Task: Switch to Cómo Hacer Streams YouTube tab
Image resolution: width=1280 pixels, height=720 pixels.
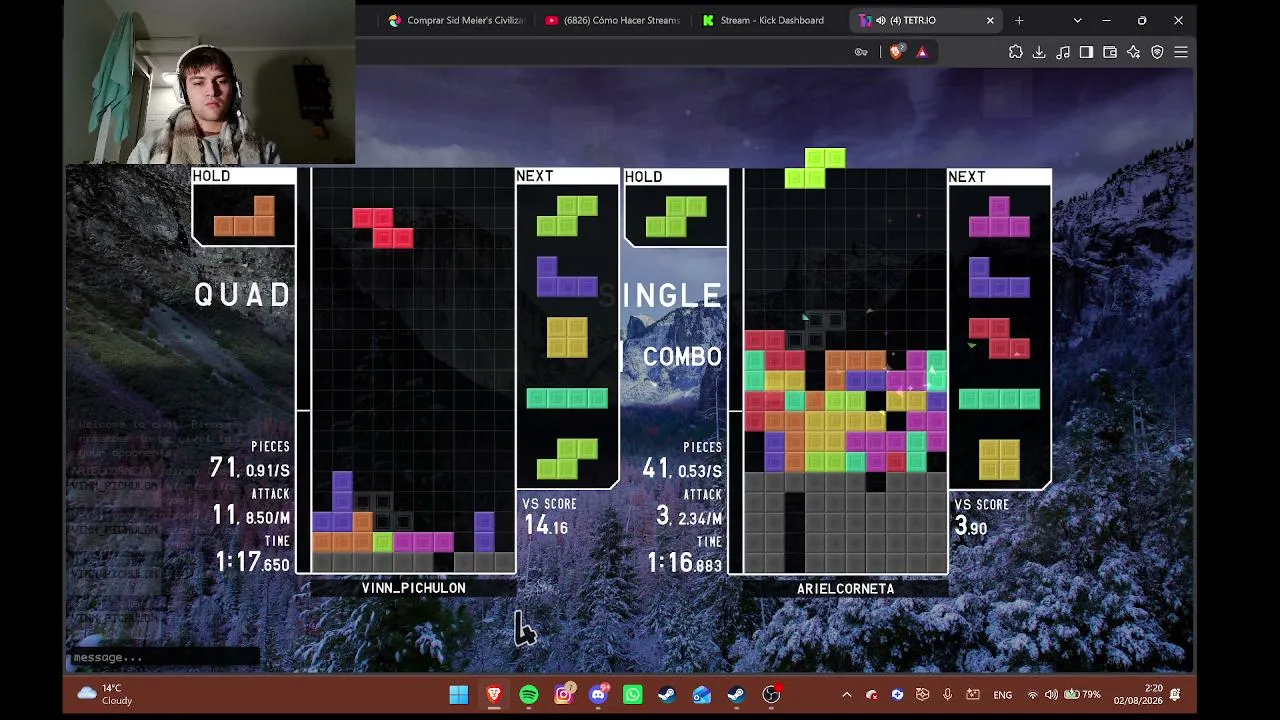Action: click(613, 20)
